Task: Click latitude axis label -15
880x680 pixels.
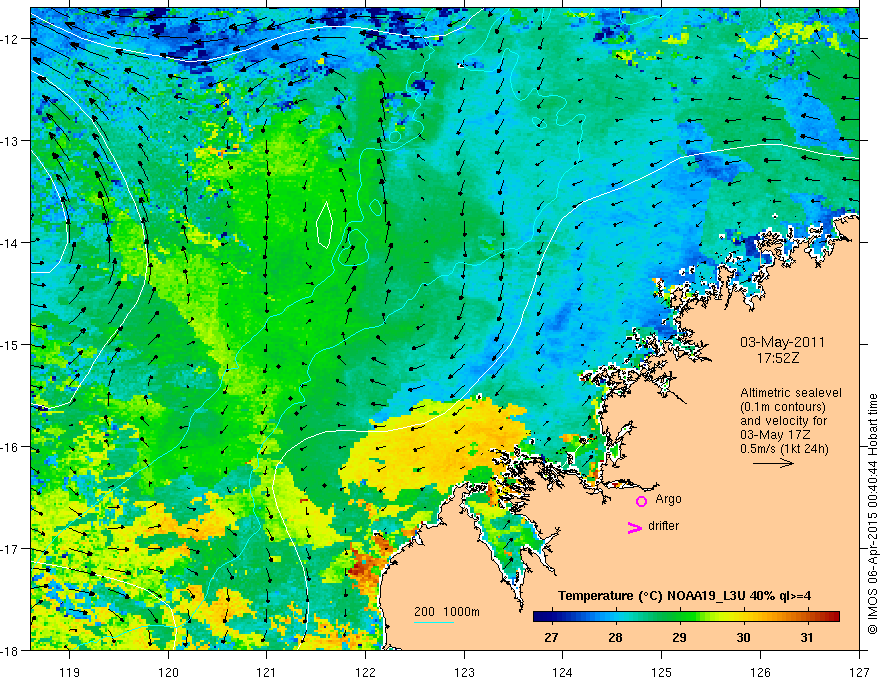Action: coord(10,345)
